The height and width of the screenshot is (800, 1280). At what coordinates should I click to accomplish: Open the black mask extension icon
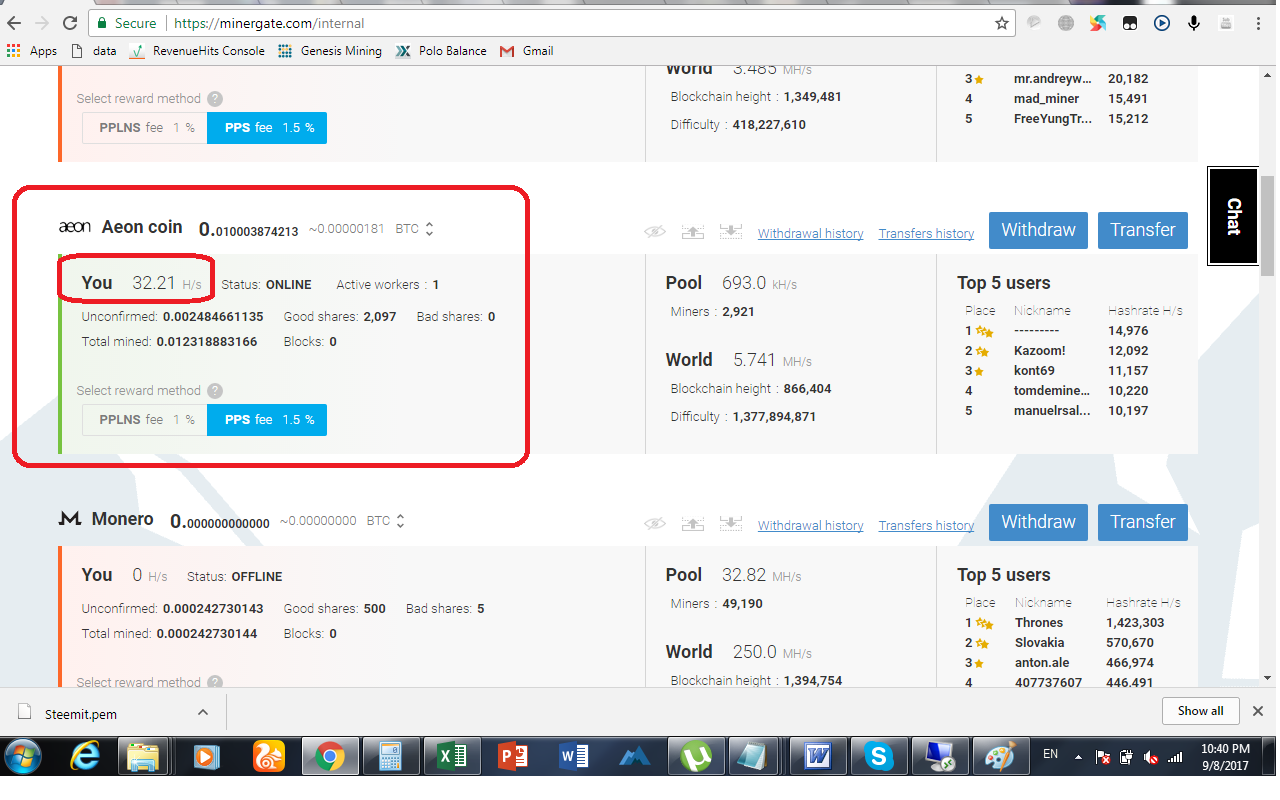[x=1130, y=23]
